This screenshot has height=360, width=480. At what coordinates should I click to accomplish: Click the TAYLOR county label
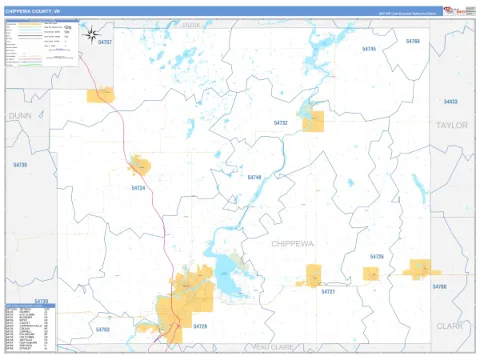pos(452,125)
